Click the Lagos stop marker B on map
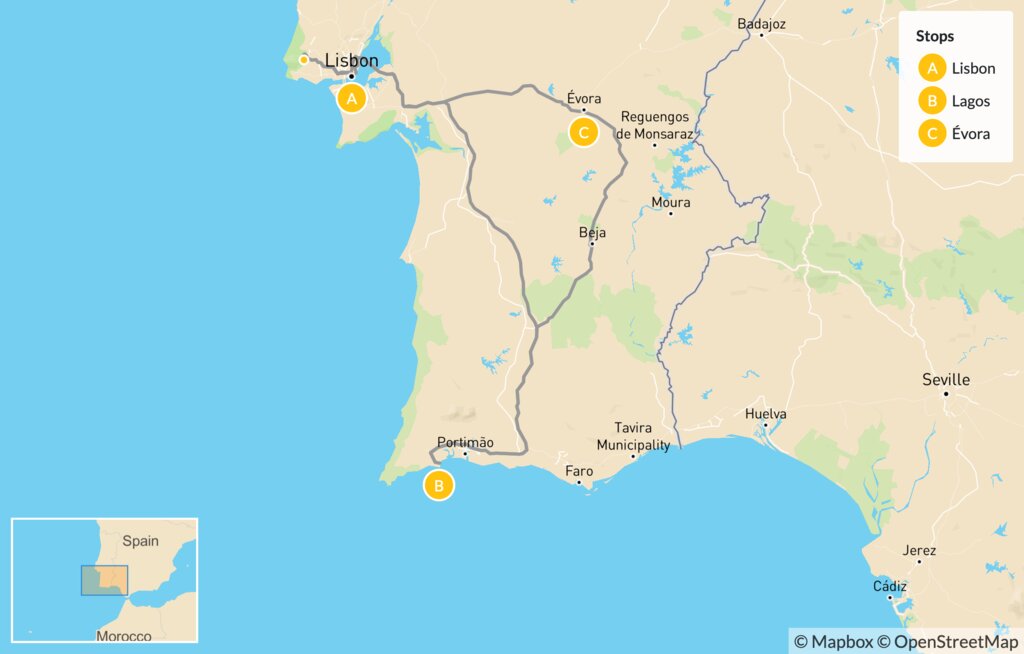The height and width of the screenshot is (654, 1024). (x=438, y=485)
